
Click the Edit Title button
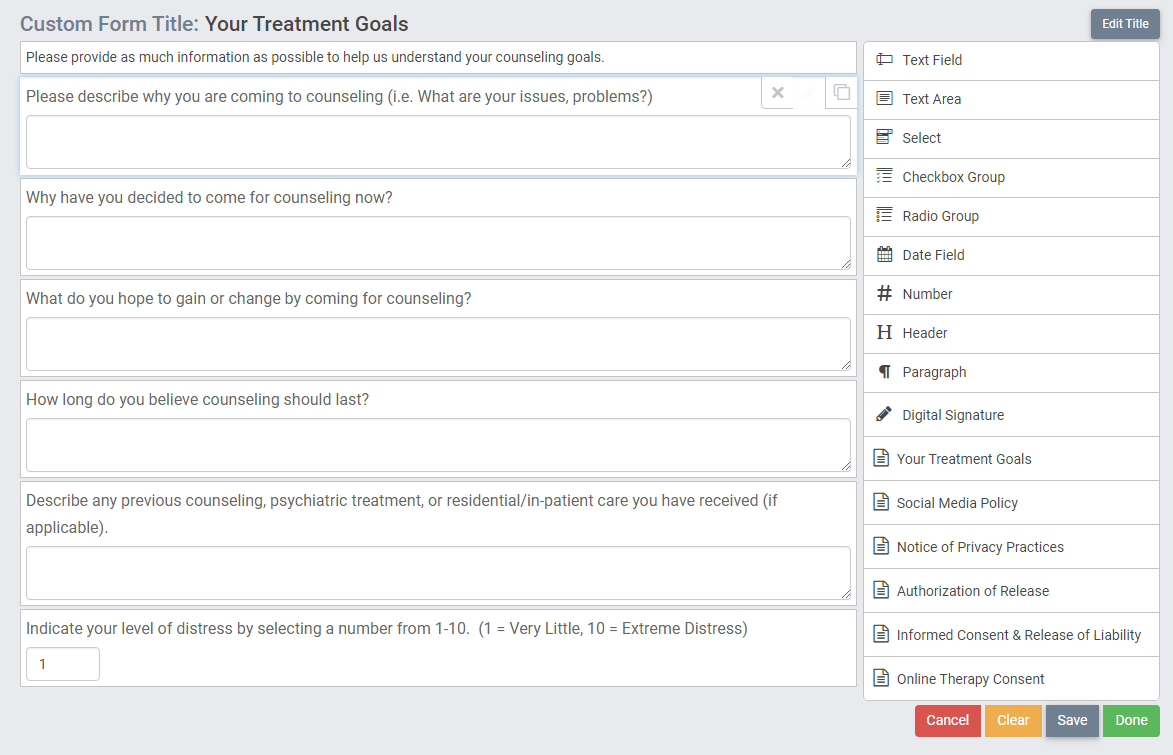pos(1125,23)
